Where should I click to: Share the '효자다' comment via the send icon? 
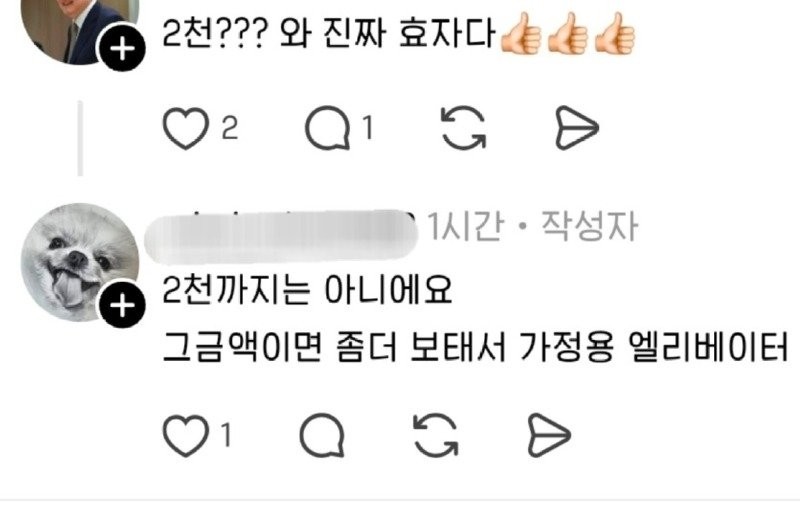coord(576,128)
